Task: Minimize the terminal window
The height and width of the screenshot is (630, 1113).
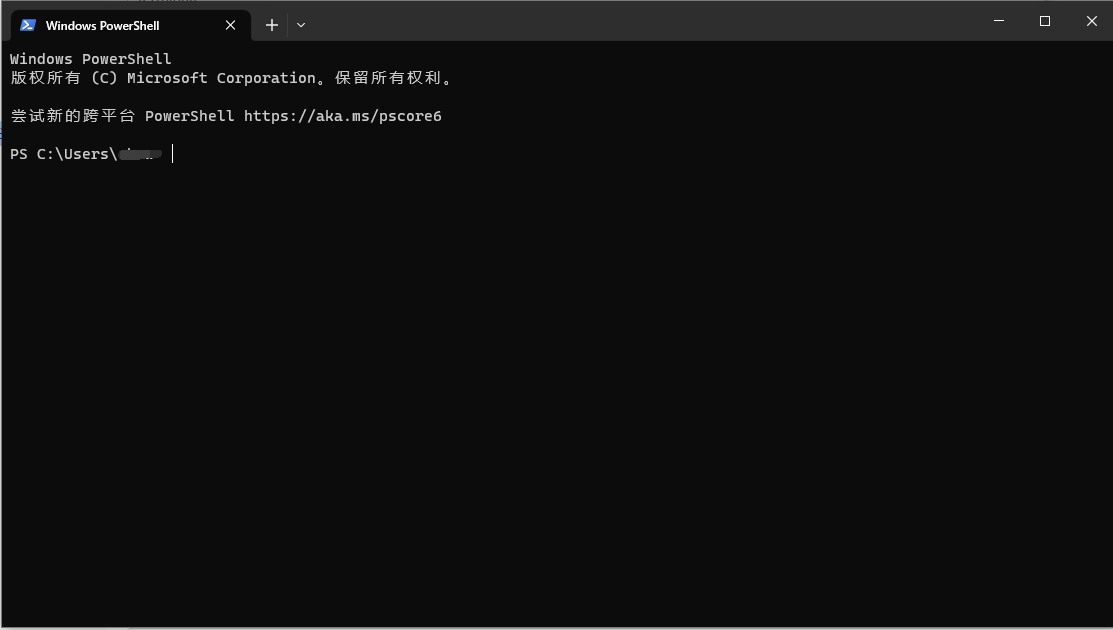Action: pos(999,21)
